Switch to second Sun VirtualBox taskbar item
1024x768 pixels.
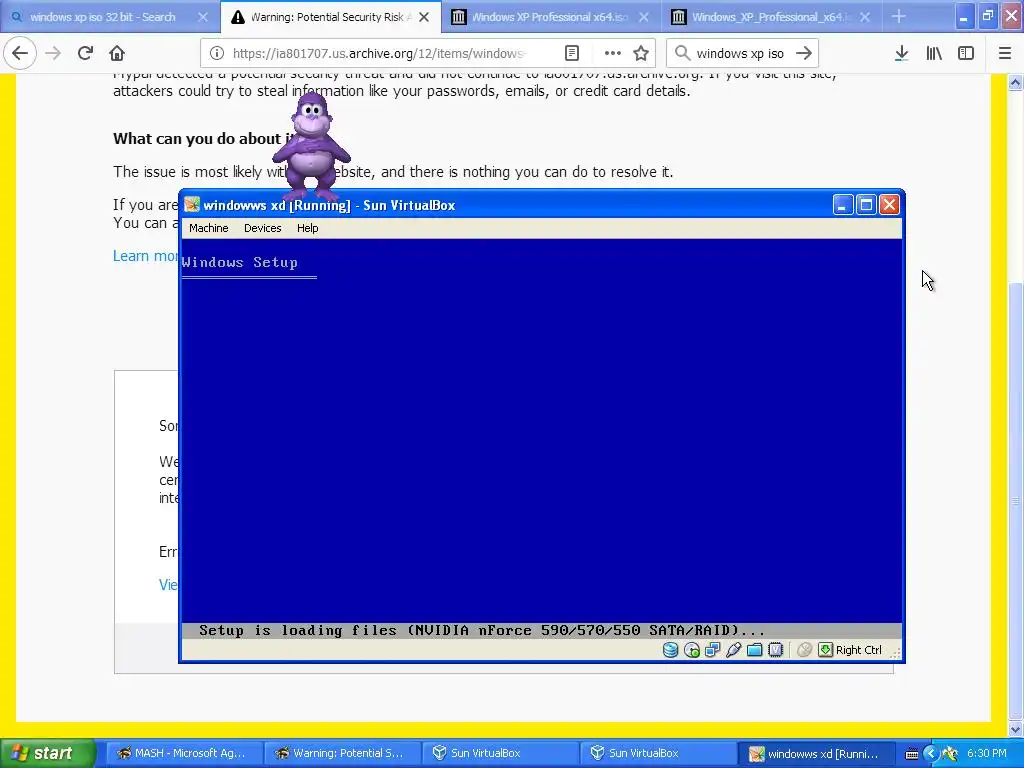click(x=658, y=754)
